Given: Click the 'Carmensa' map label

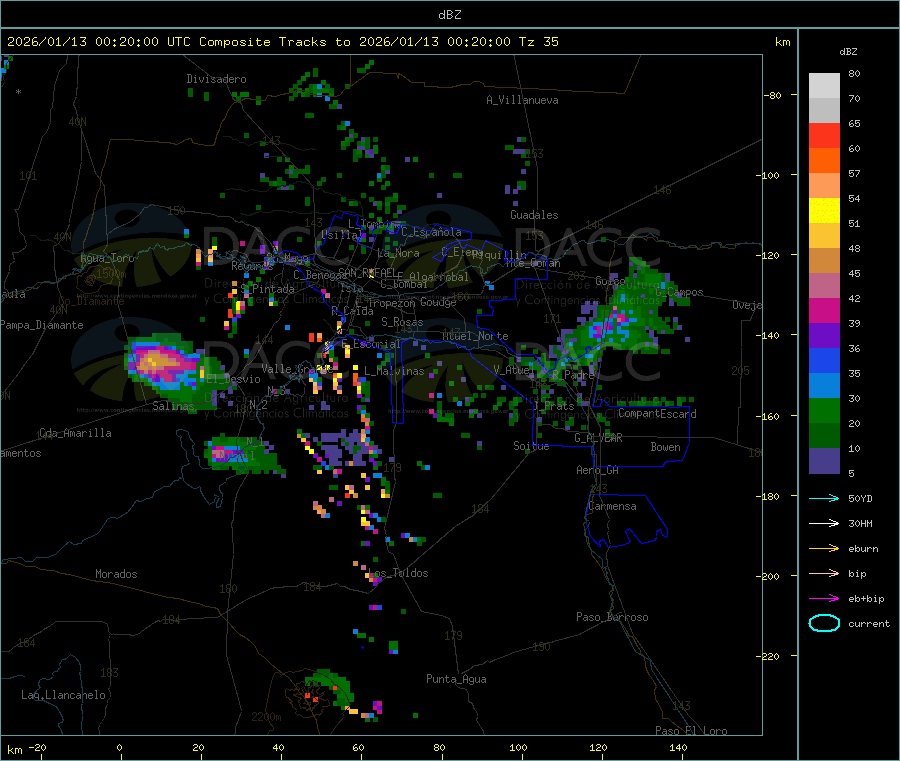Looking at the screenshot, I should point(612,506).
